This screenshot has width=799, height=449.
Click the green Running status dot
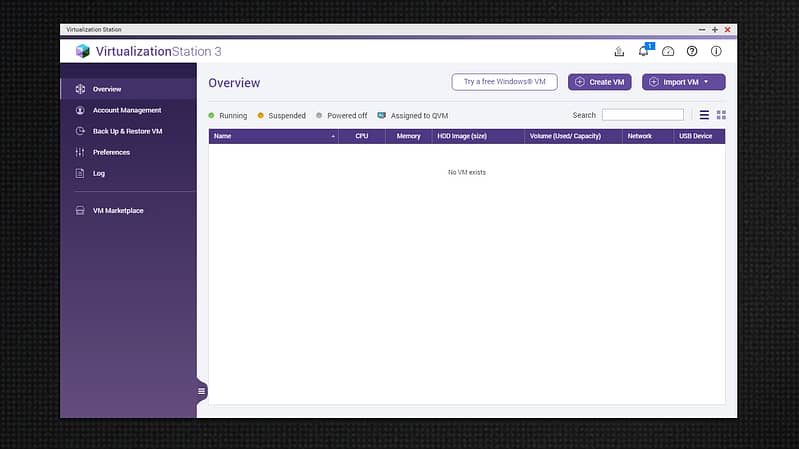point(211,116)
